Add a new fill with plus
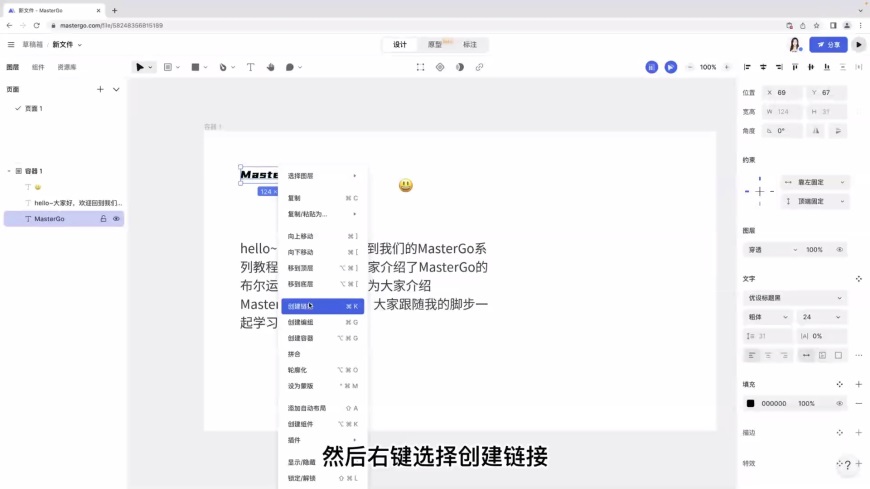Viewport: 870px width, 489px height. click(x=859, y=384)
